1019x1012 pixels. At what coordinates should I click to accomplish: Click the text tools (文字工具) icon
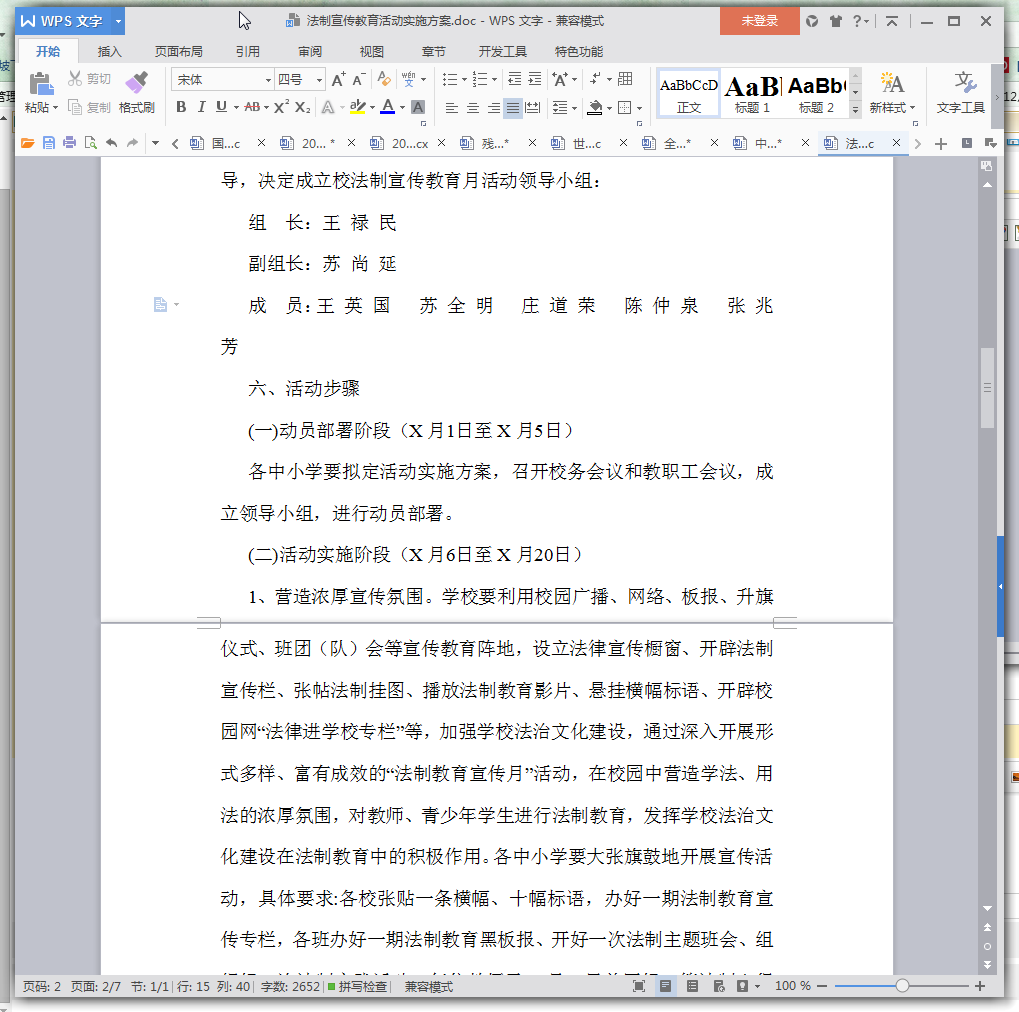coord(965,83)
